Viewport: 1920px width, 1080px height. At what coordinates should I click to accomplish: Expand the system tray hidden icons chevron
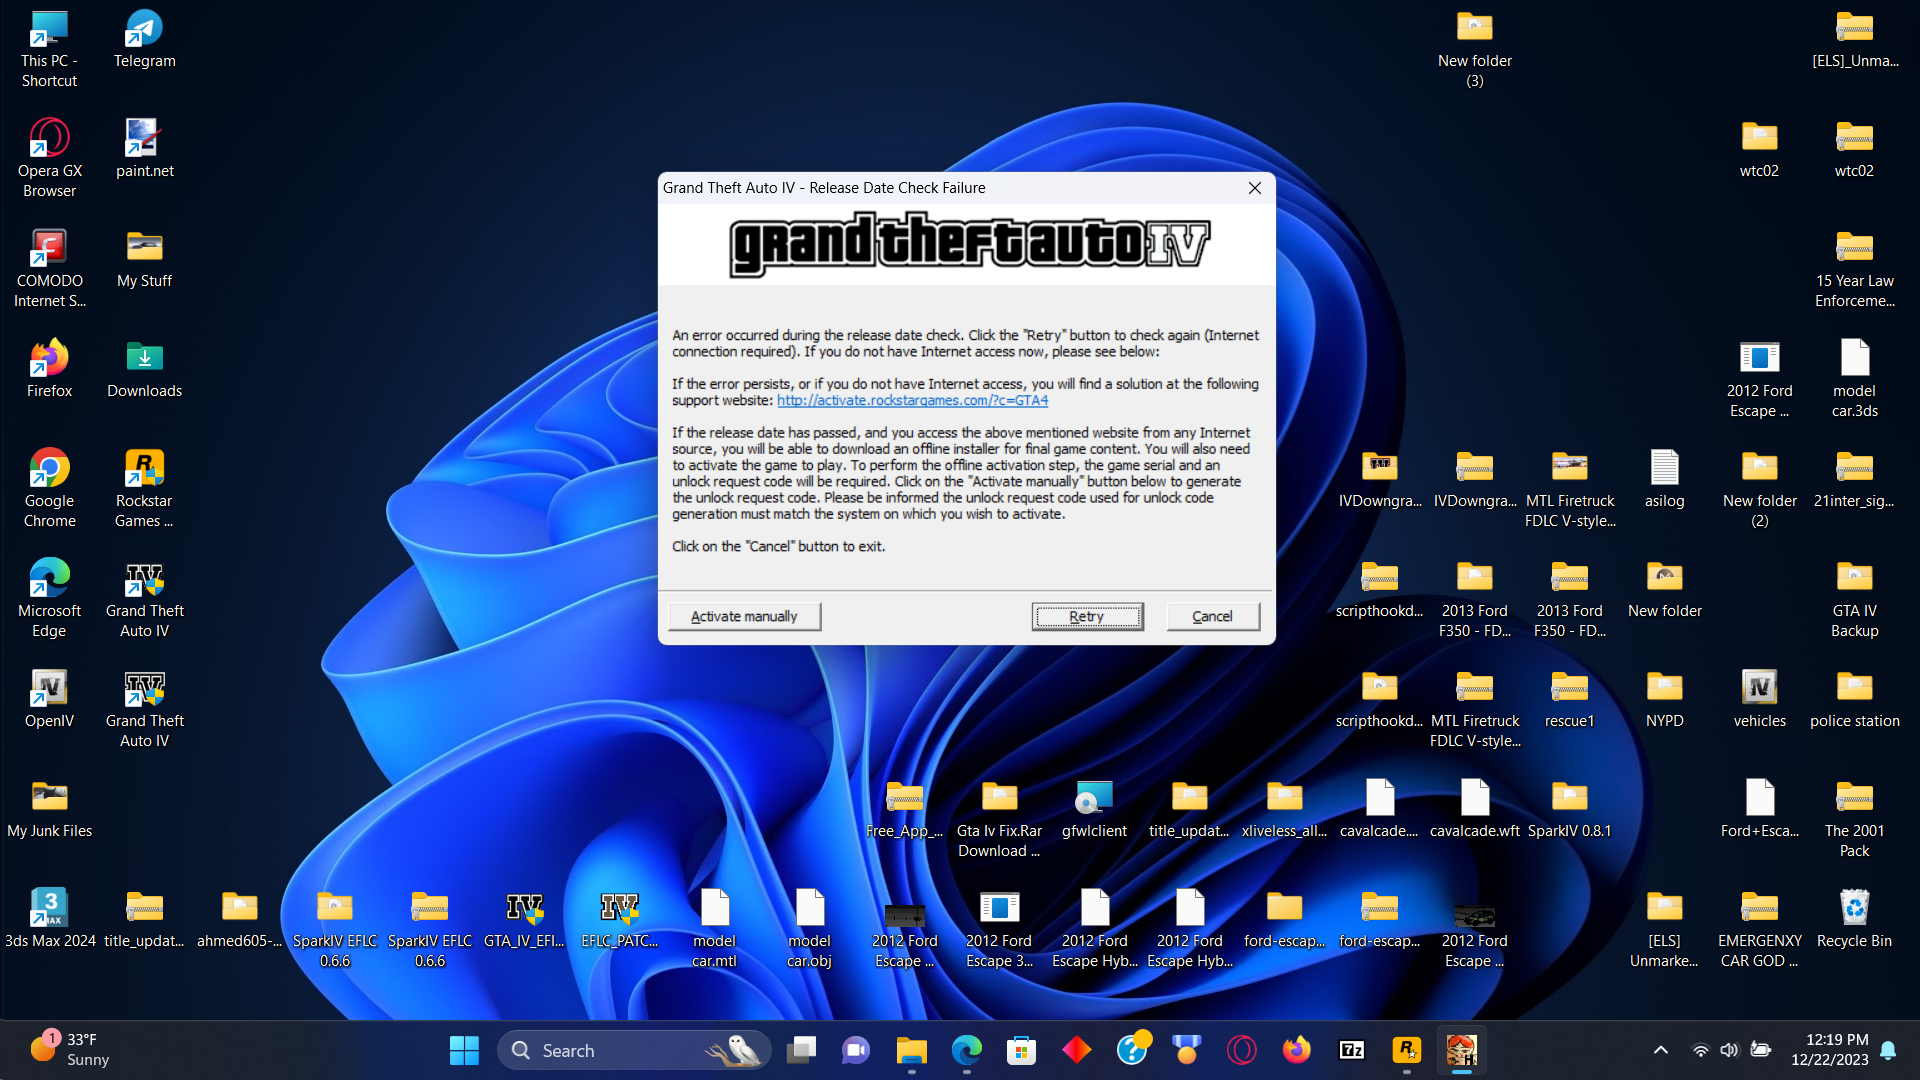pyautogui.click(x=1660, y=1050)
